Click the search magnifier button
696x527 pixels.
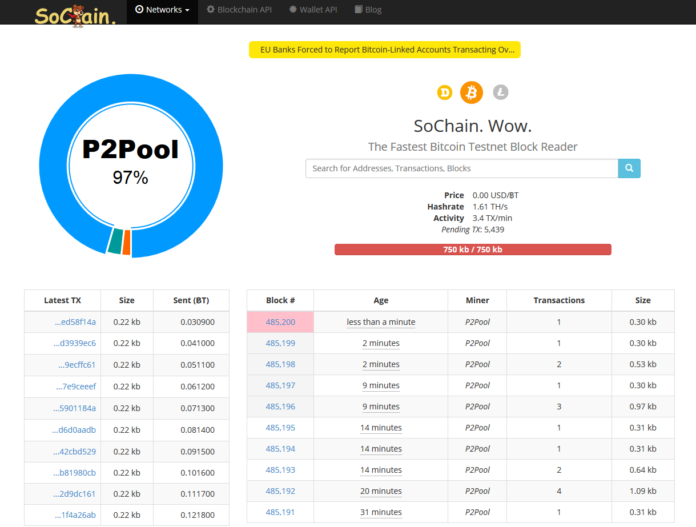[x=629, y=168]
